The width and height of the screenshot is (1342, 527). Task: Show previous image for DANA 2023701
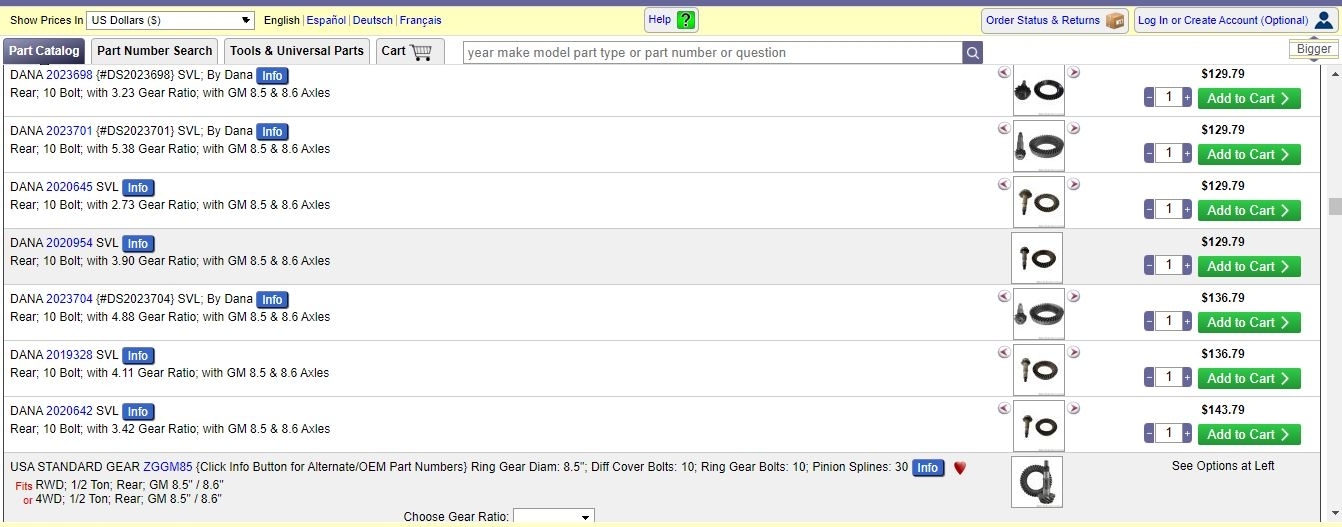click(1004, 128)
